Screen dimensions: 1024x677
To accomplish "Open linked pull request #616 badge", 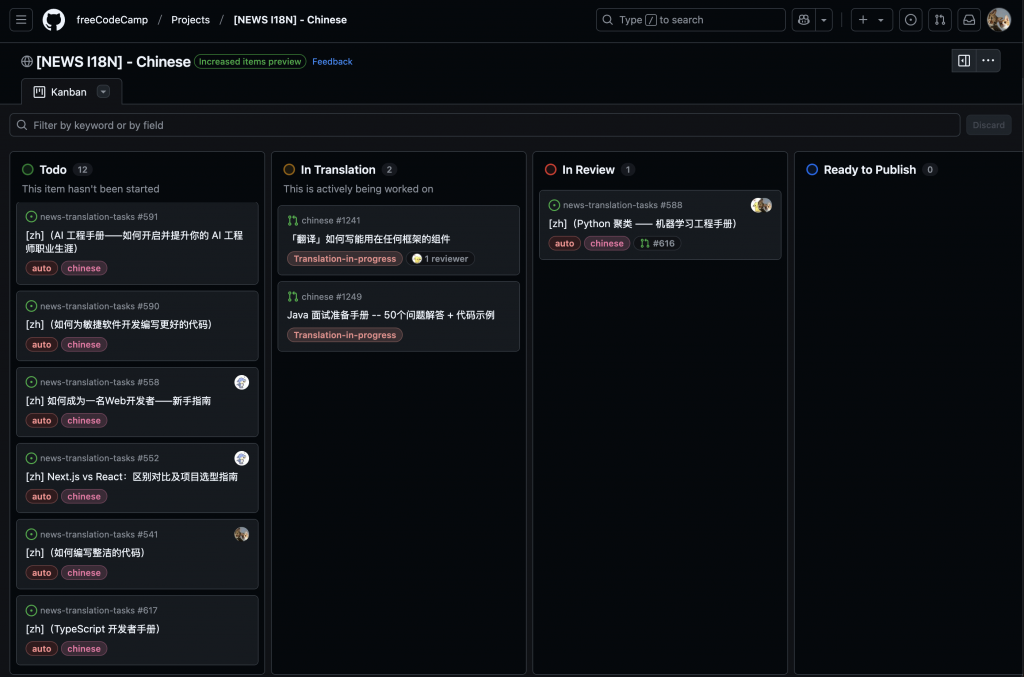I will [658, 244].
